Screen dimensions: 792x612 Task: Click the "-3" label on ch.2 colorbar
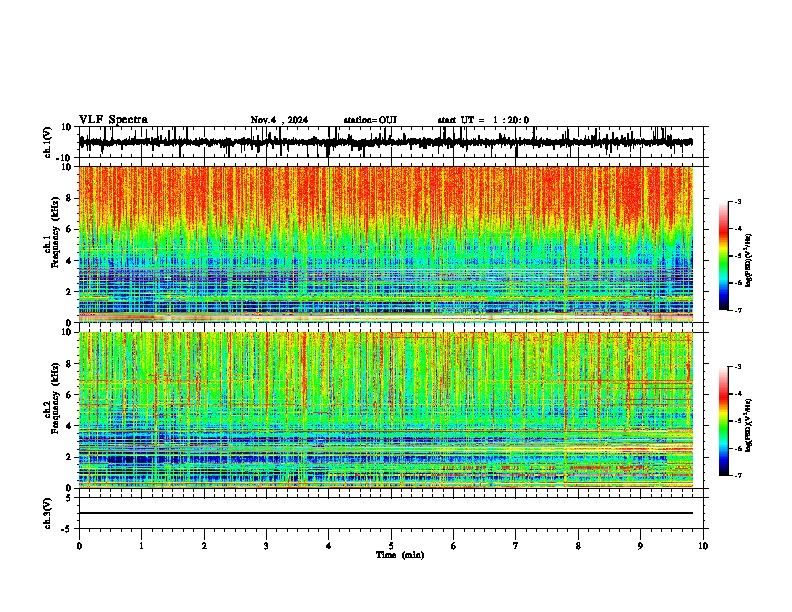[738, 367]
